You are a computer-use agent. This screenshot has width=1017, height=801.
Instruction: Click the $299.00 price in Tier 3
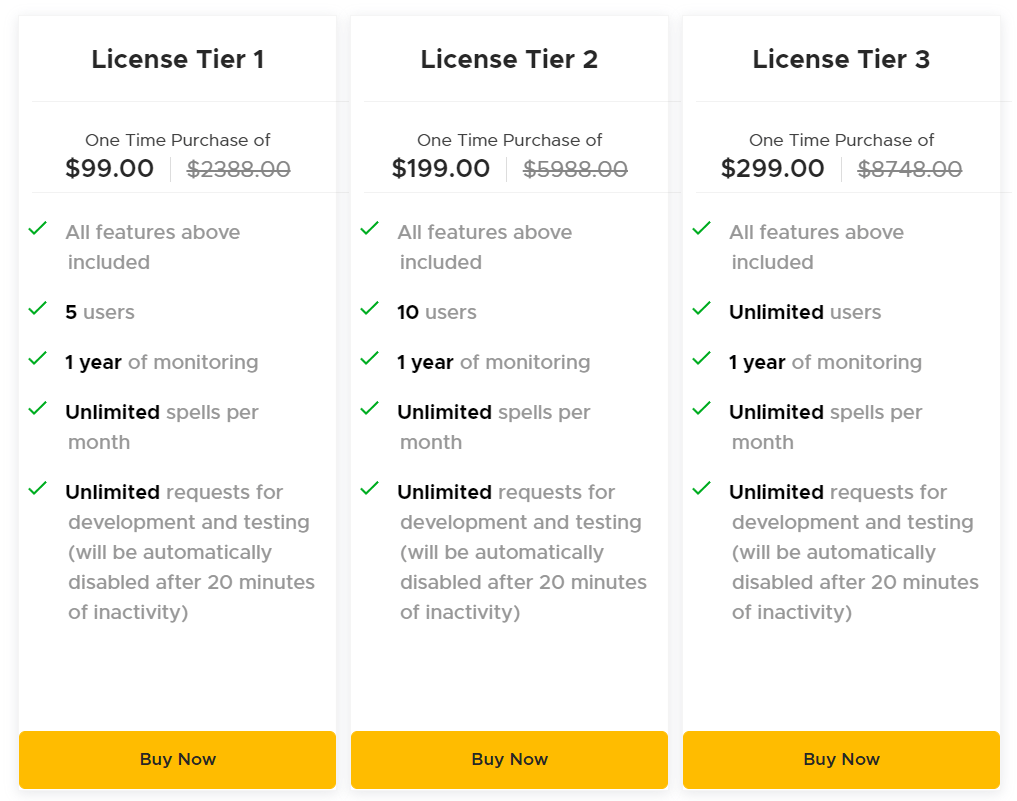pos(773,169)
